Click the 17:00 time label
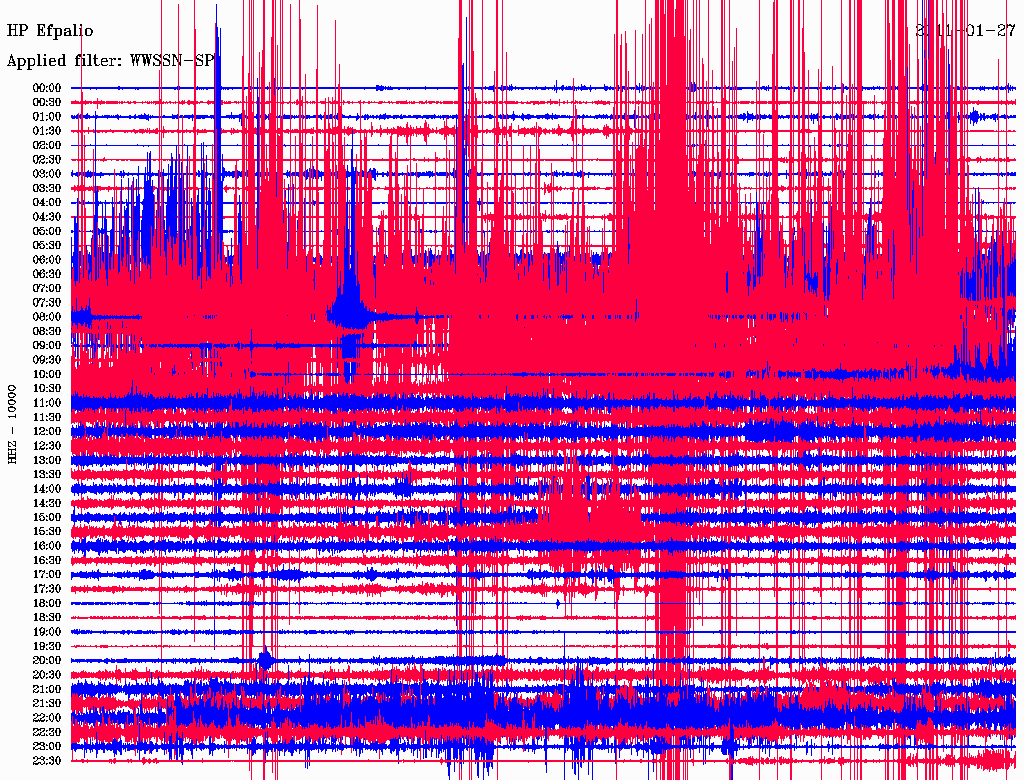The image size is (1024, 780). click(x=47, y=575)
